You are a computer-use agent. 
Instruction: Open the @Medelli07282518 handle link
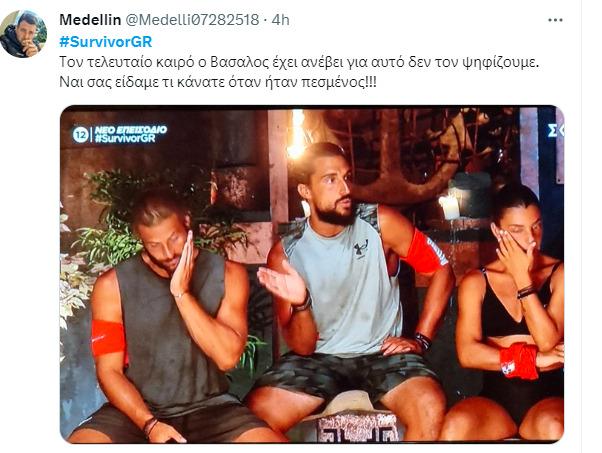192,20
